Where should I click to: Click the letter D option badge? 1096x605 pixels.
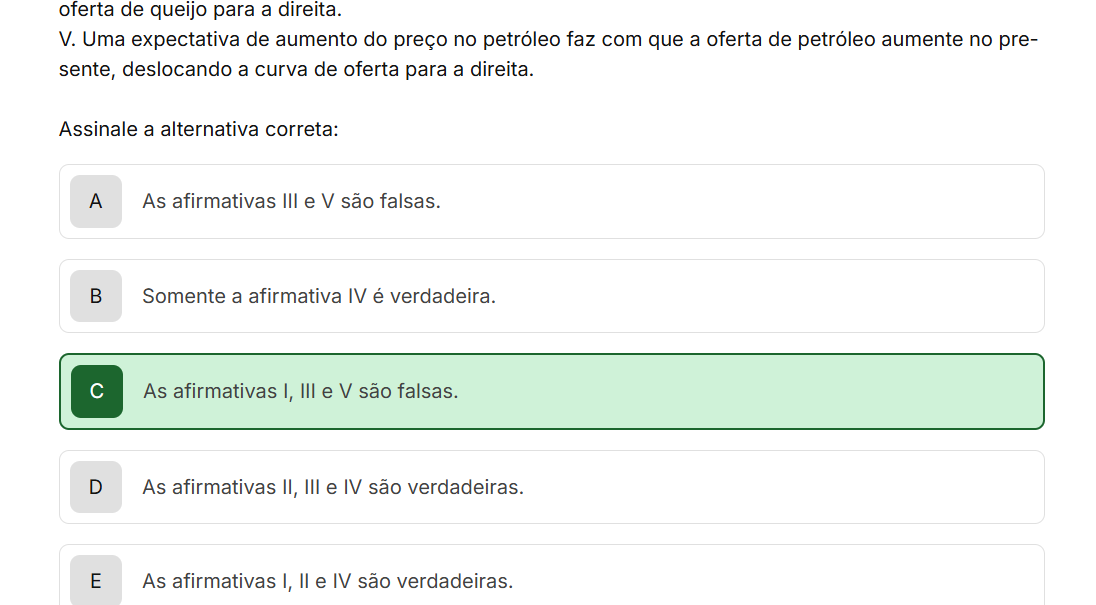point(96,487)
